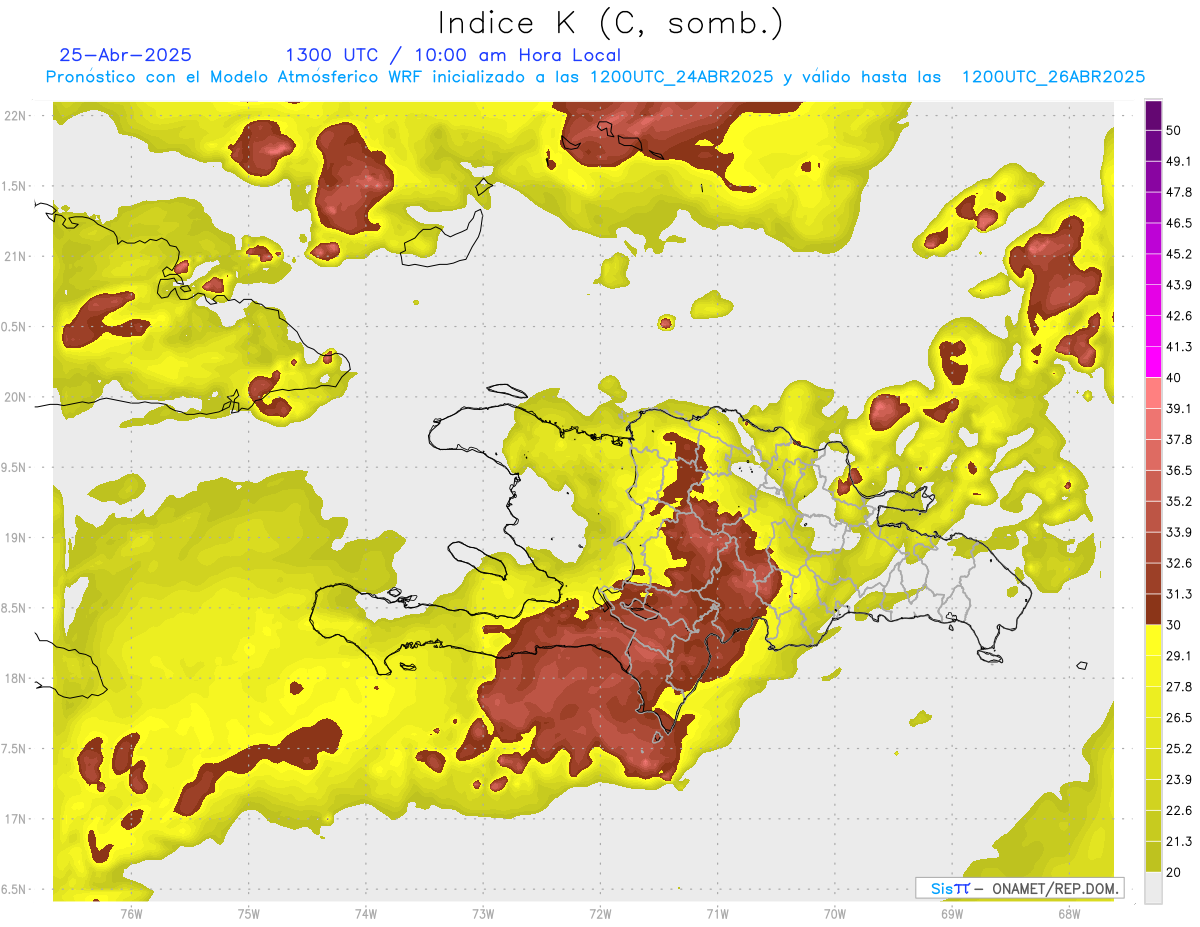Click the longitude label '72W'
This screenshot has width=1200, height=927.
[x=600, y=914]
